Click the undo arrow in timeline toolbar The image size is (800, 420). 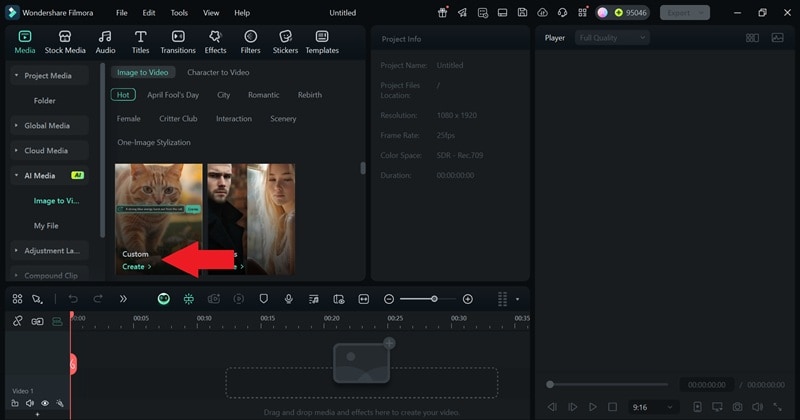coord(73,299)
